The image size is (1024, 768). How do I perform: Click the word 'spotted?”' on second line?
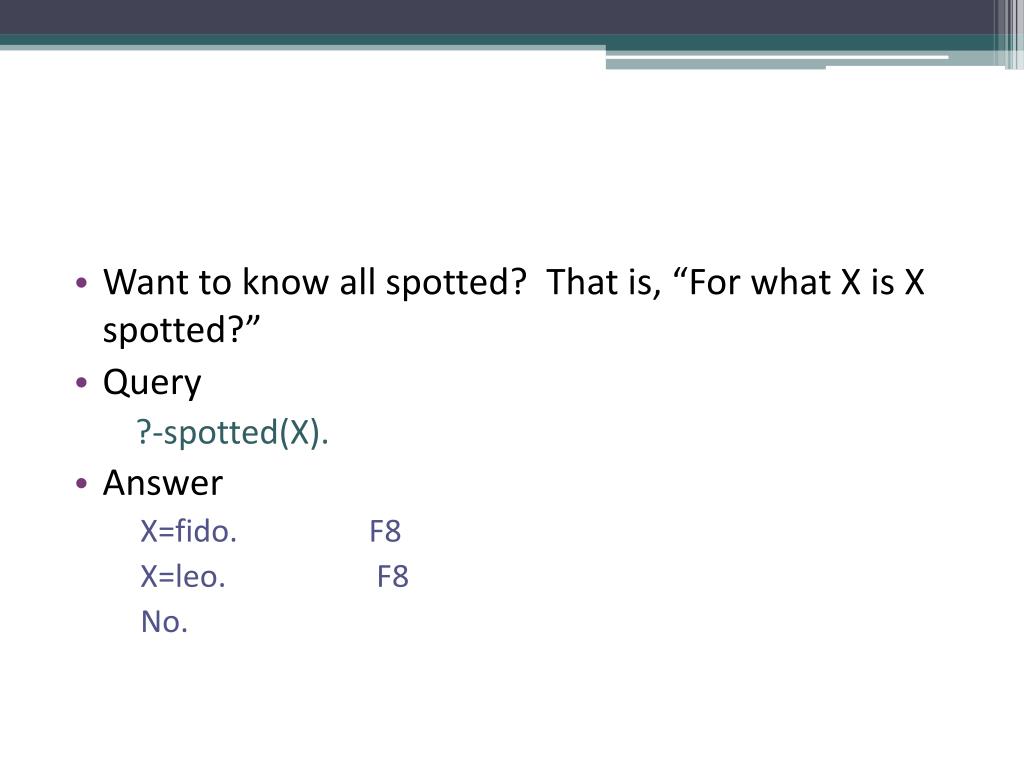[182, 330]
